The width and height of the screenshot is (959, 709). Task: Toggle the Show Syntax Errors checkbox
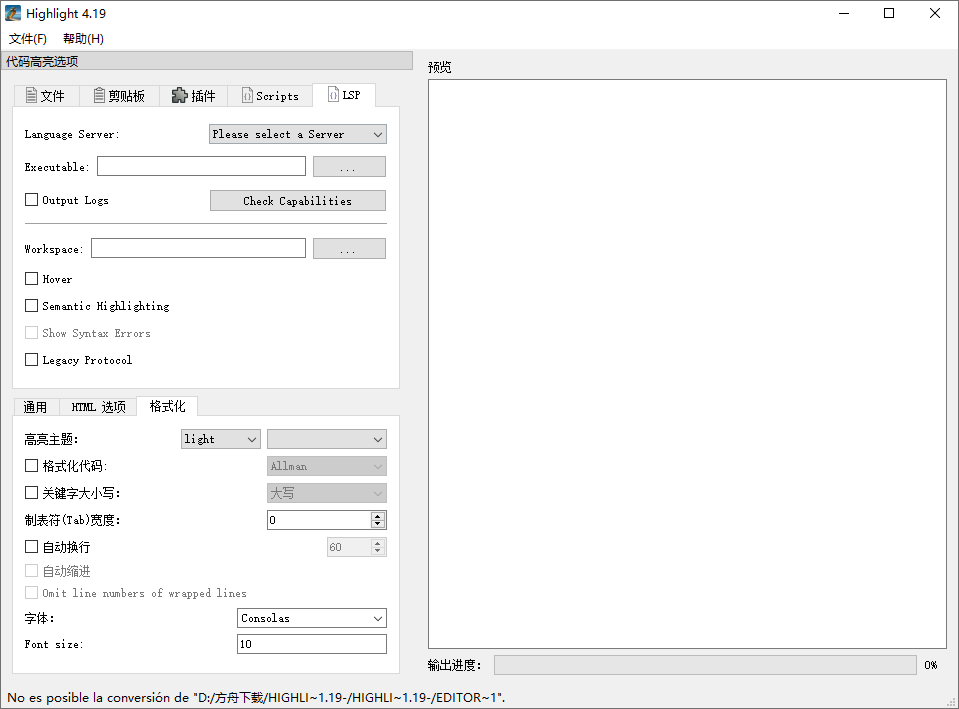click(x=31, y=332)
